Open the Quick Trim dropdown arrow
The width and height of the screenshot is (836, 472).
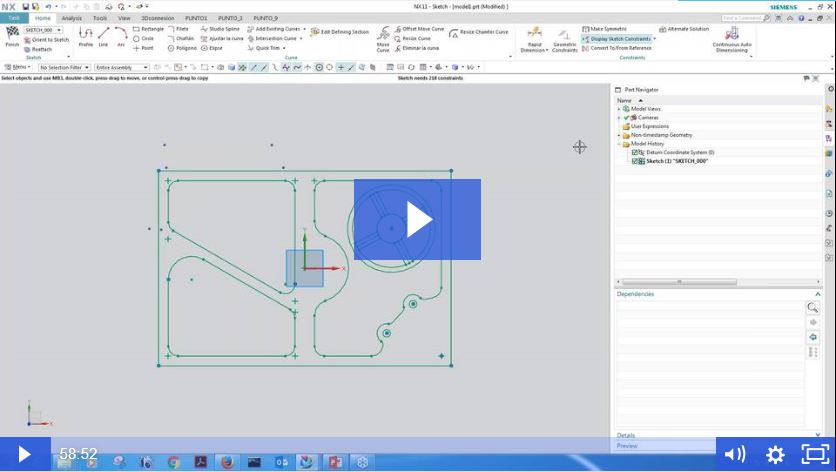coord(284,48)
